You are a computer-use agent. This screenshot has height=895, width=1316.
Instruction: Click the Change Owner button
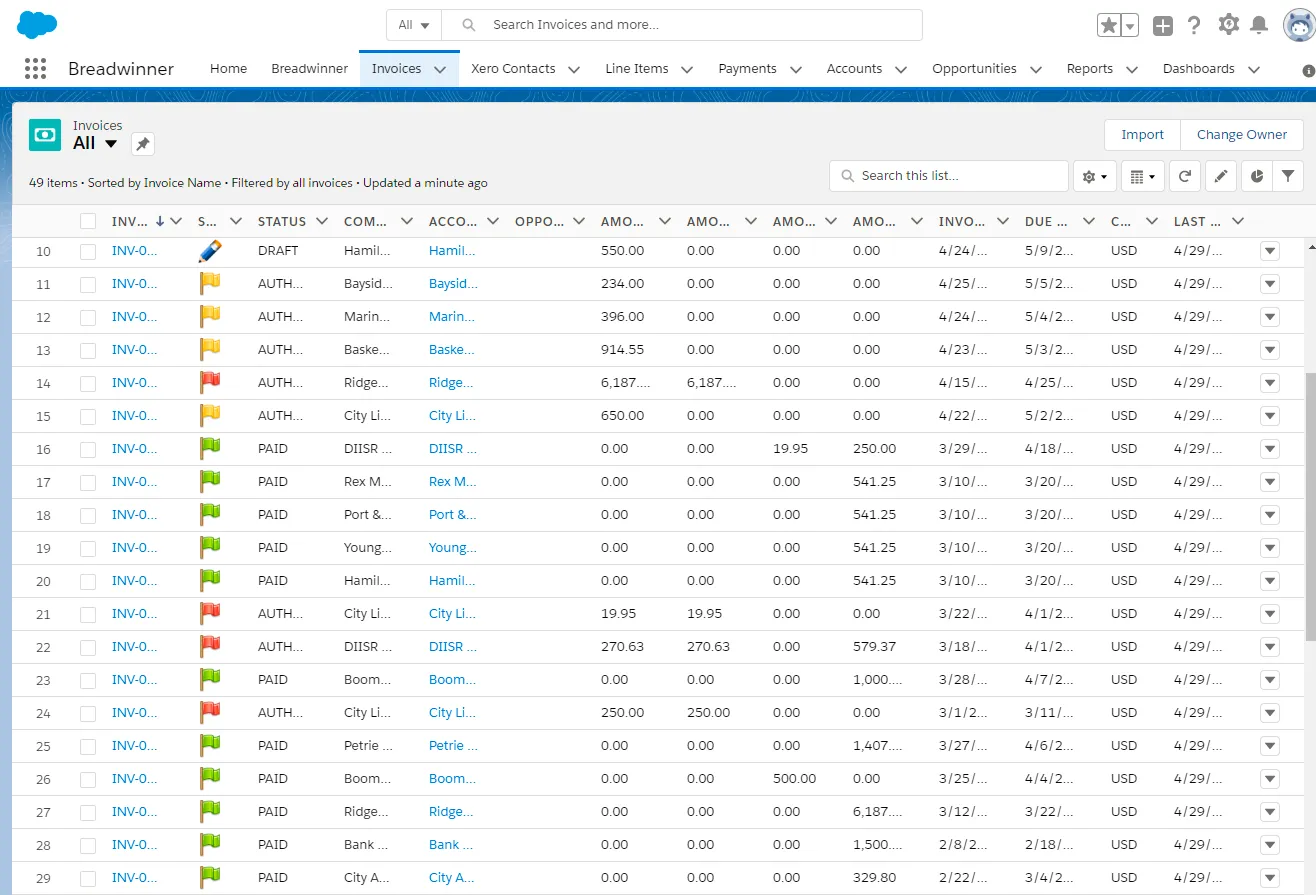point(1242,135)
